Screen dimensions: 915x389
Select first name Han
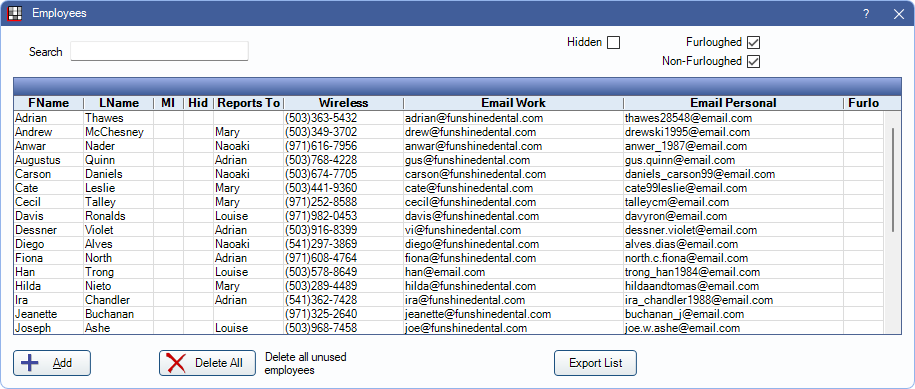25,272
